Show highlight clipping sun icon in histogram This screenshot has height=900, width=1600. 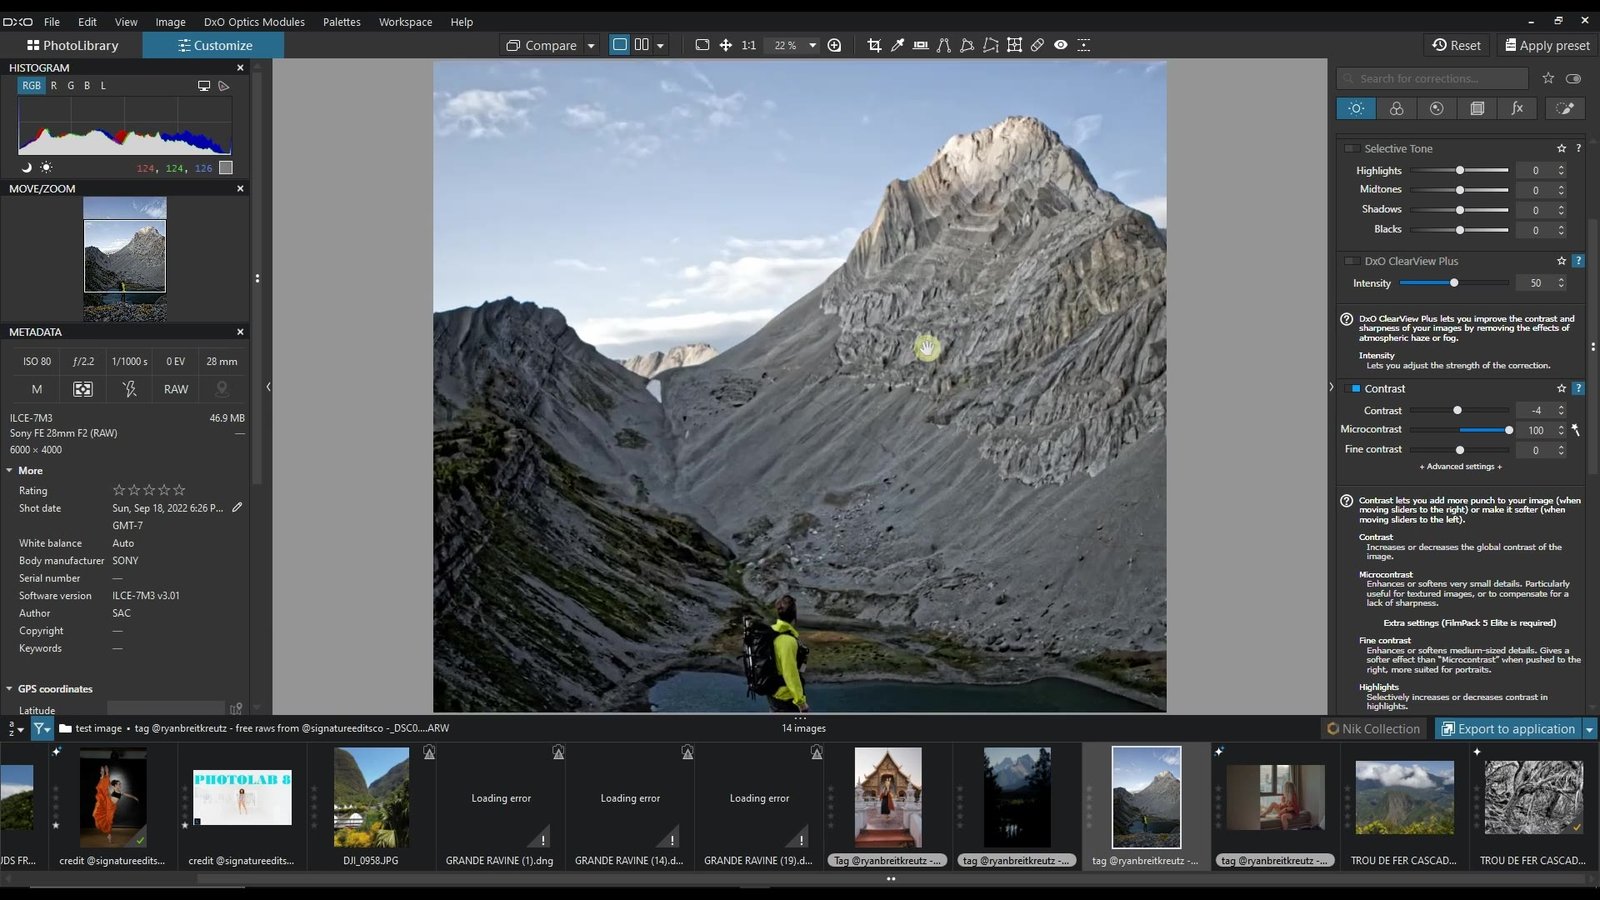tap(46, 168)
